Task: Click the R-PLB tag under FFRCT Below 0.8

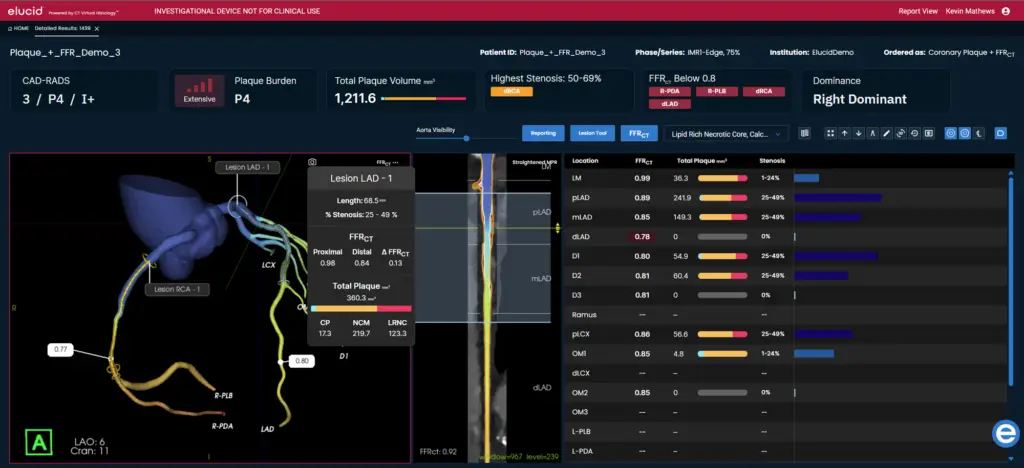Action: click(x=716, y=91)
